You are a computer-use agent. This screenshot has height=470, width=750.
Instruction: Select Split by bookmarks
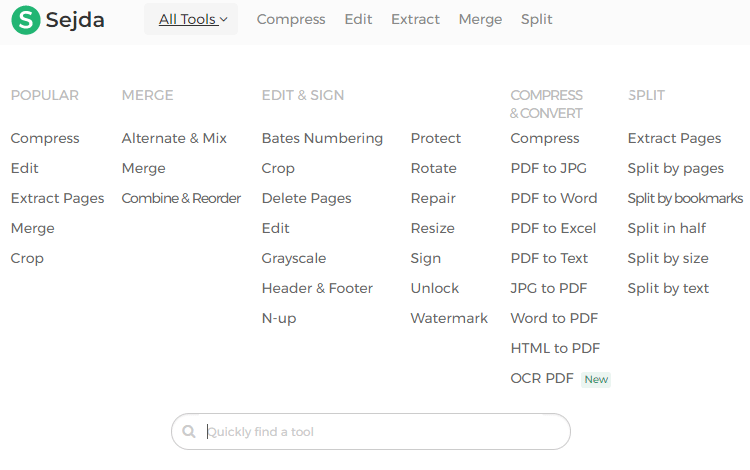coord(685,198)
